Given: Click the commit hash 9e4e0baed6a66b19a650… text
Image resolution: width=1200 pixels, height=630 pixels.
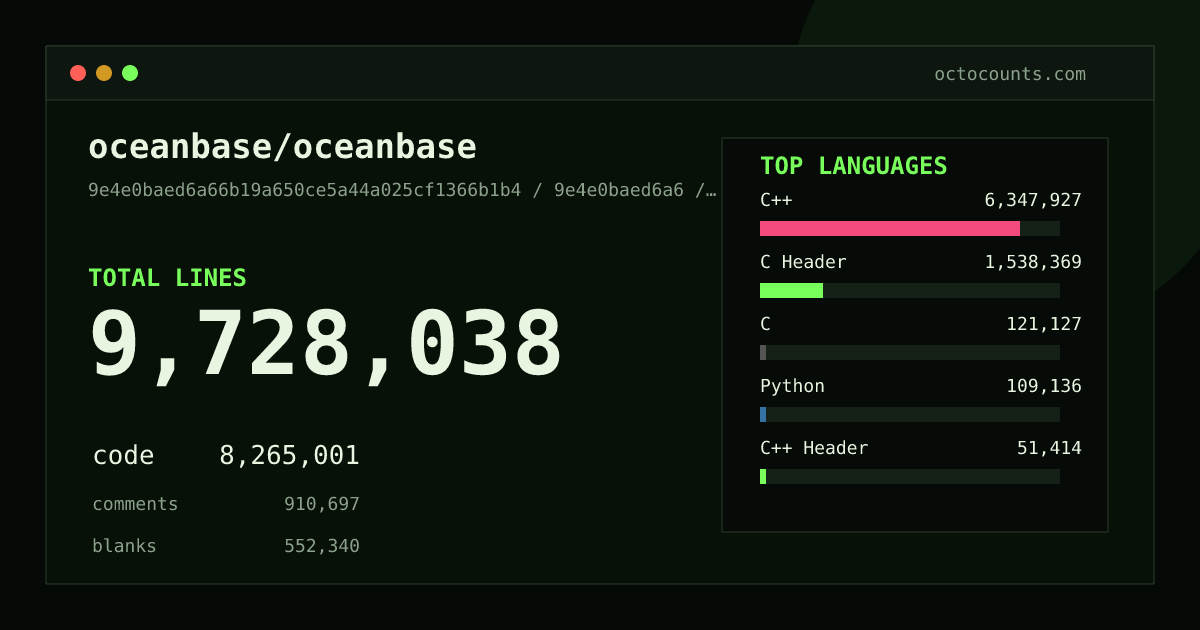Looking at the screenshot, I should pos(403,190).
